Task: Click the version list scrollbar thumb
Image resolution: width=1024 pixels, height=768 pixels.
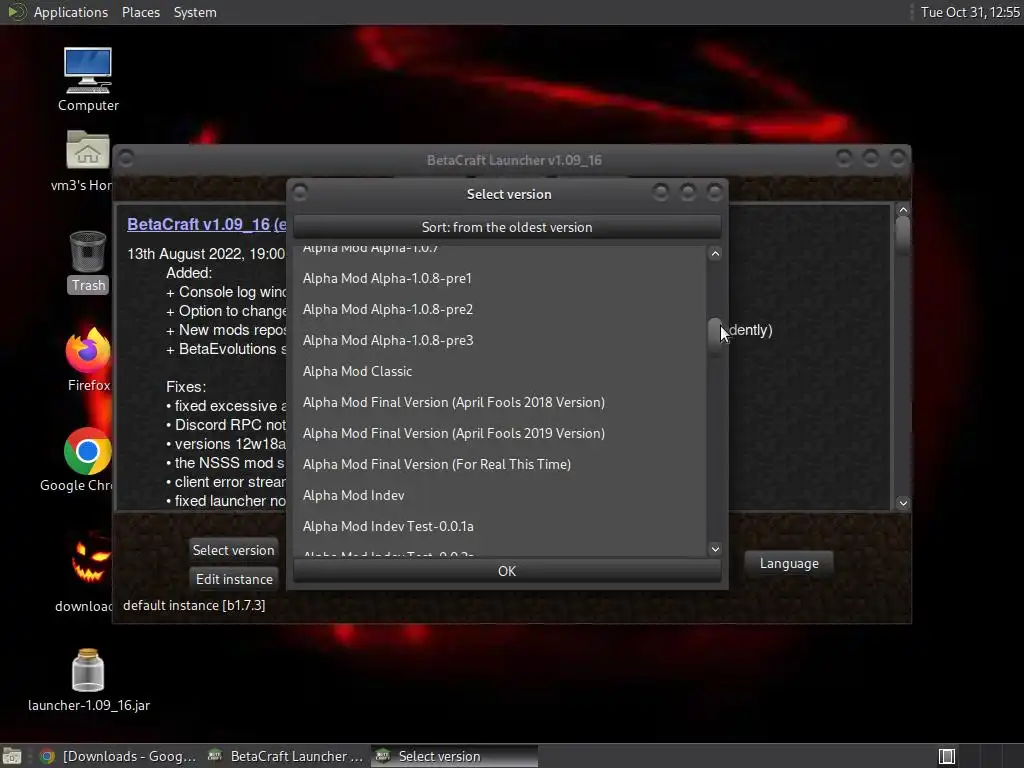Action: click(x=715, y=338)
